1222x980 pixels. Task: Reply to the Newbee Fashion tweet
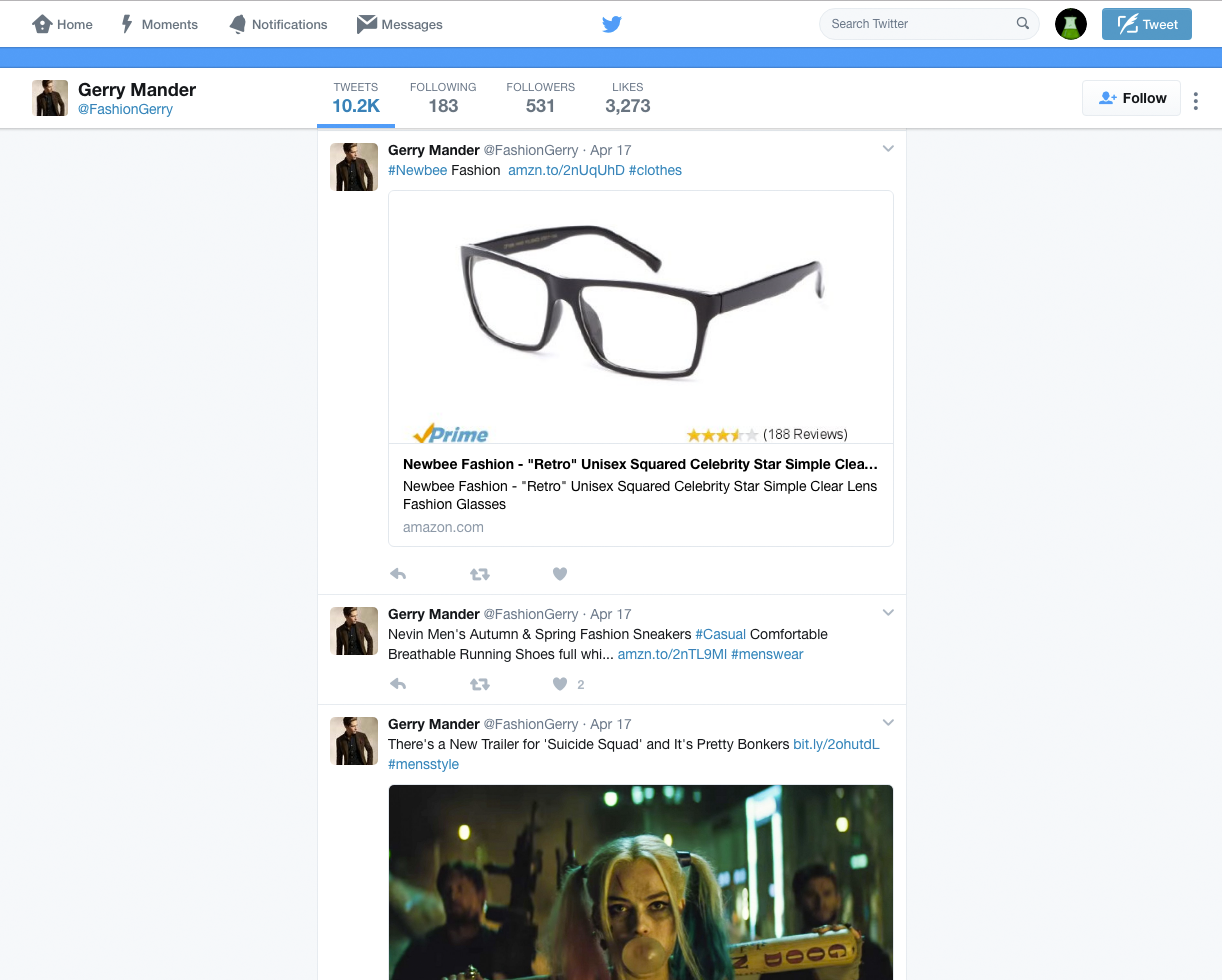pyautogui.click(x=398, y=574)
